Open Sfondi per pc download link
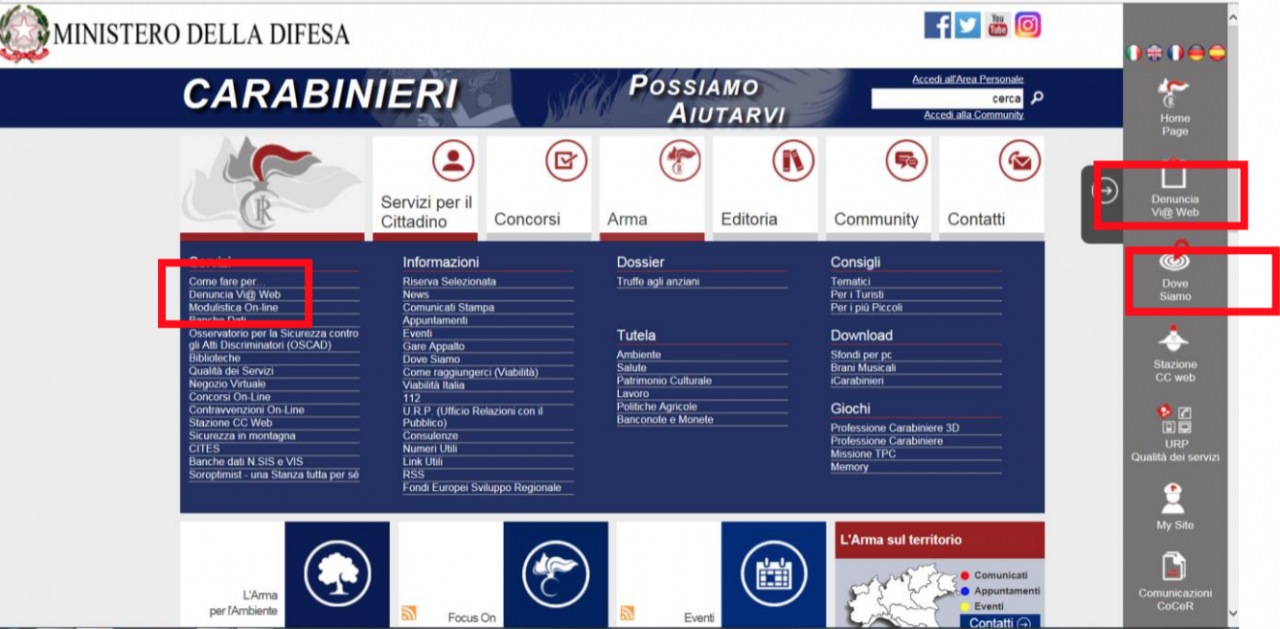 click(861, 355)
